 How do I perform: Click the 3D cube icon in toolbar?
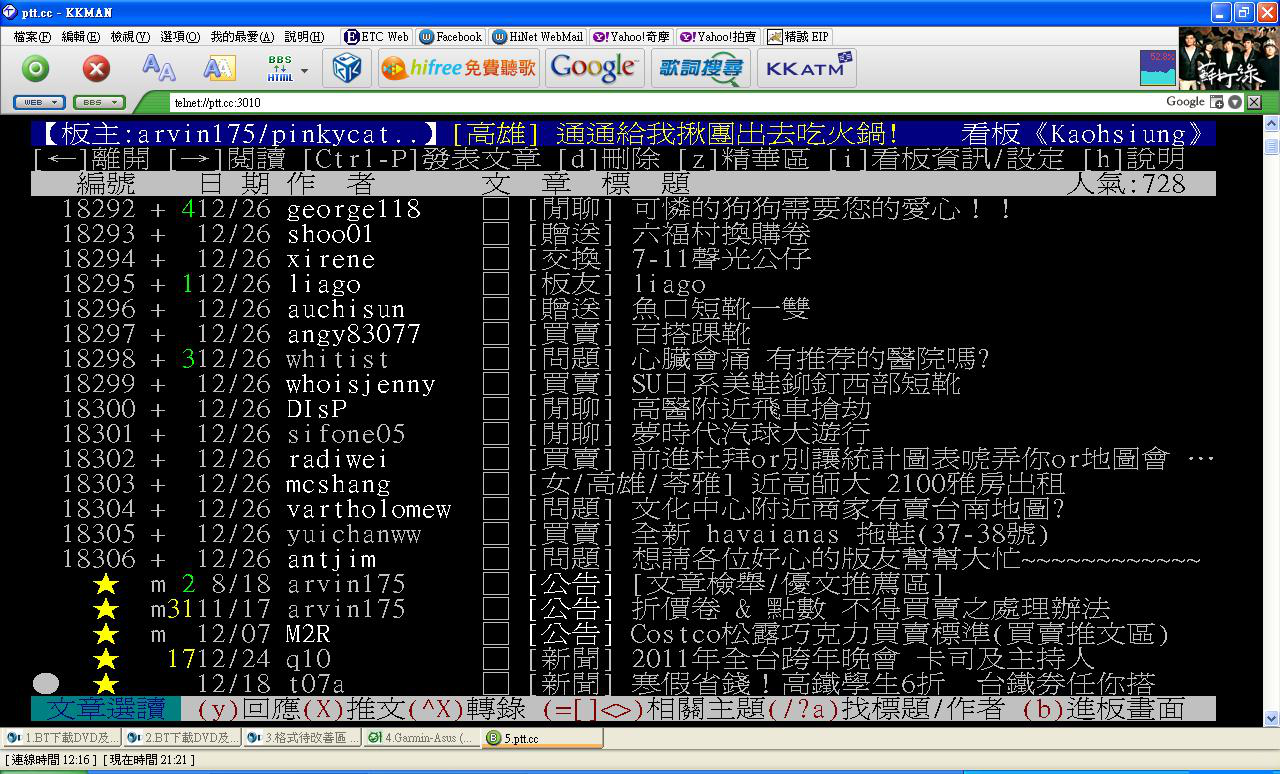(x=347, y=68)
